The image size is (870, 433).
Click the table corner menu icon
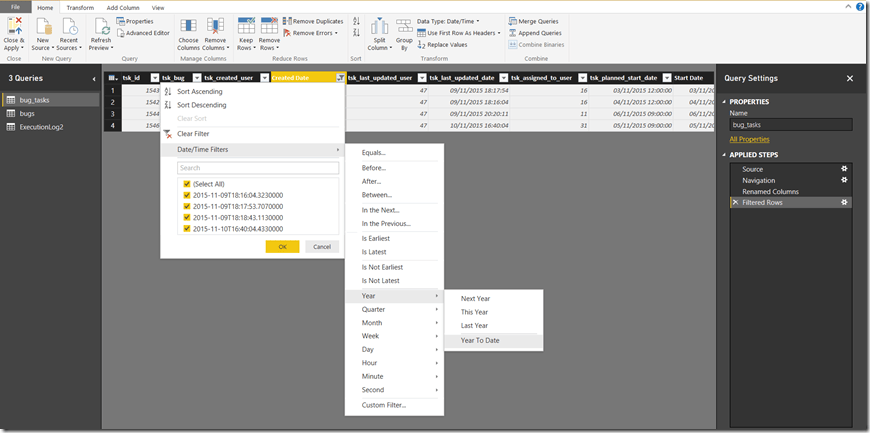point(113,78)
